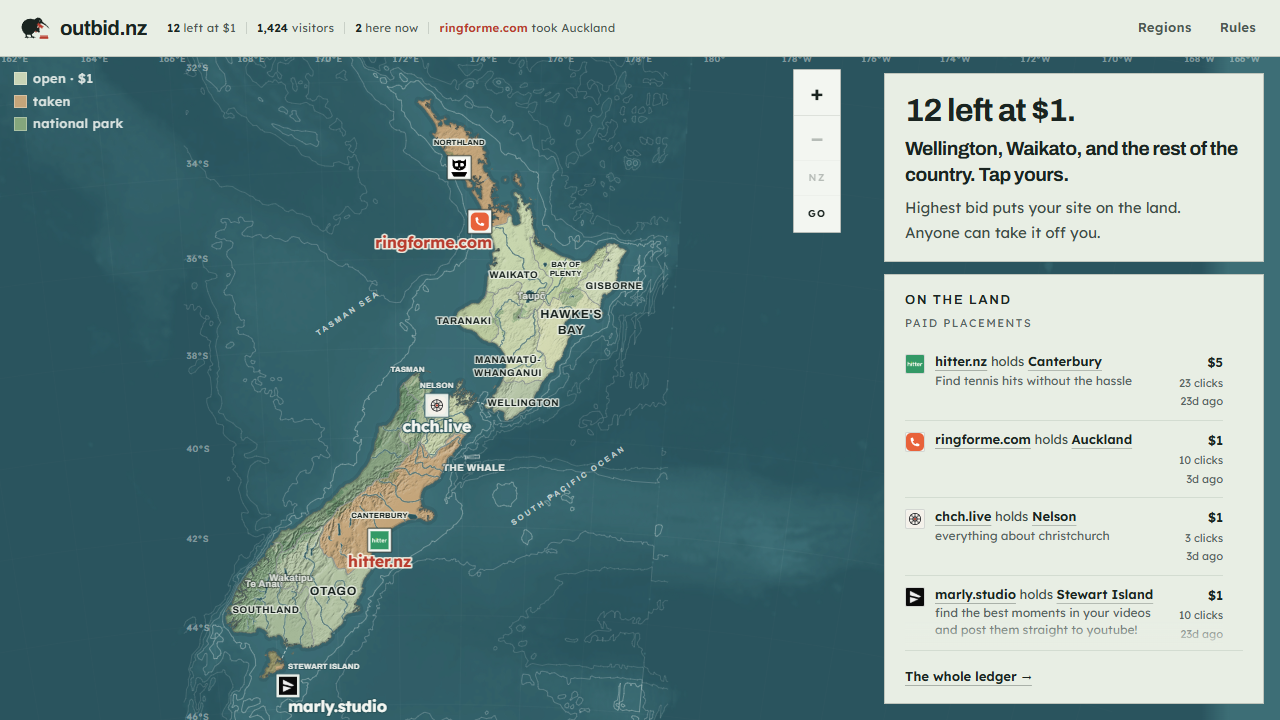Zoom out with the minus button

tap(817, 139)
